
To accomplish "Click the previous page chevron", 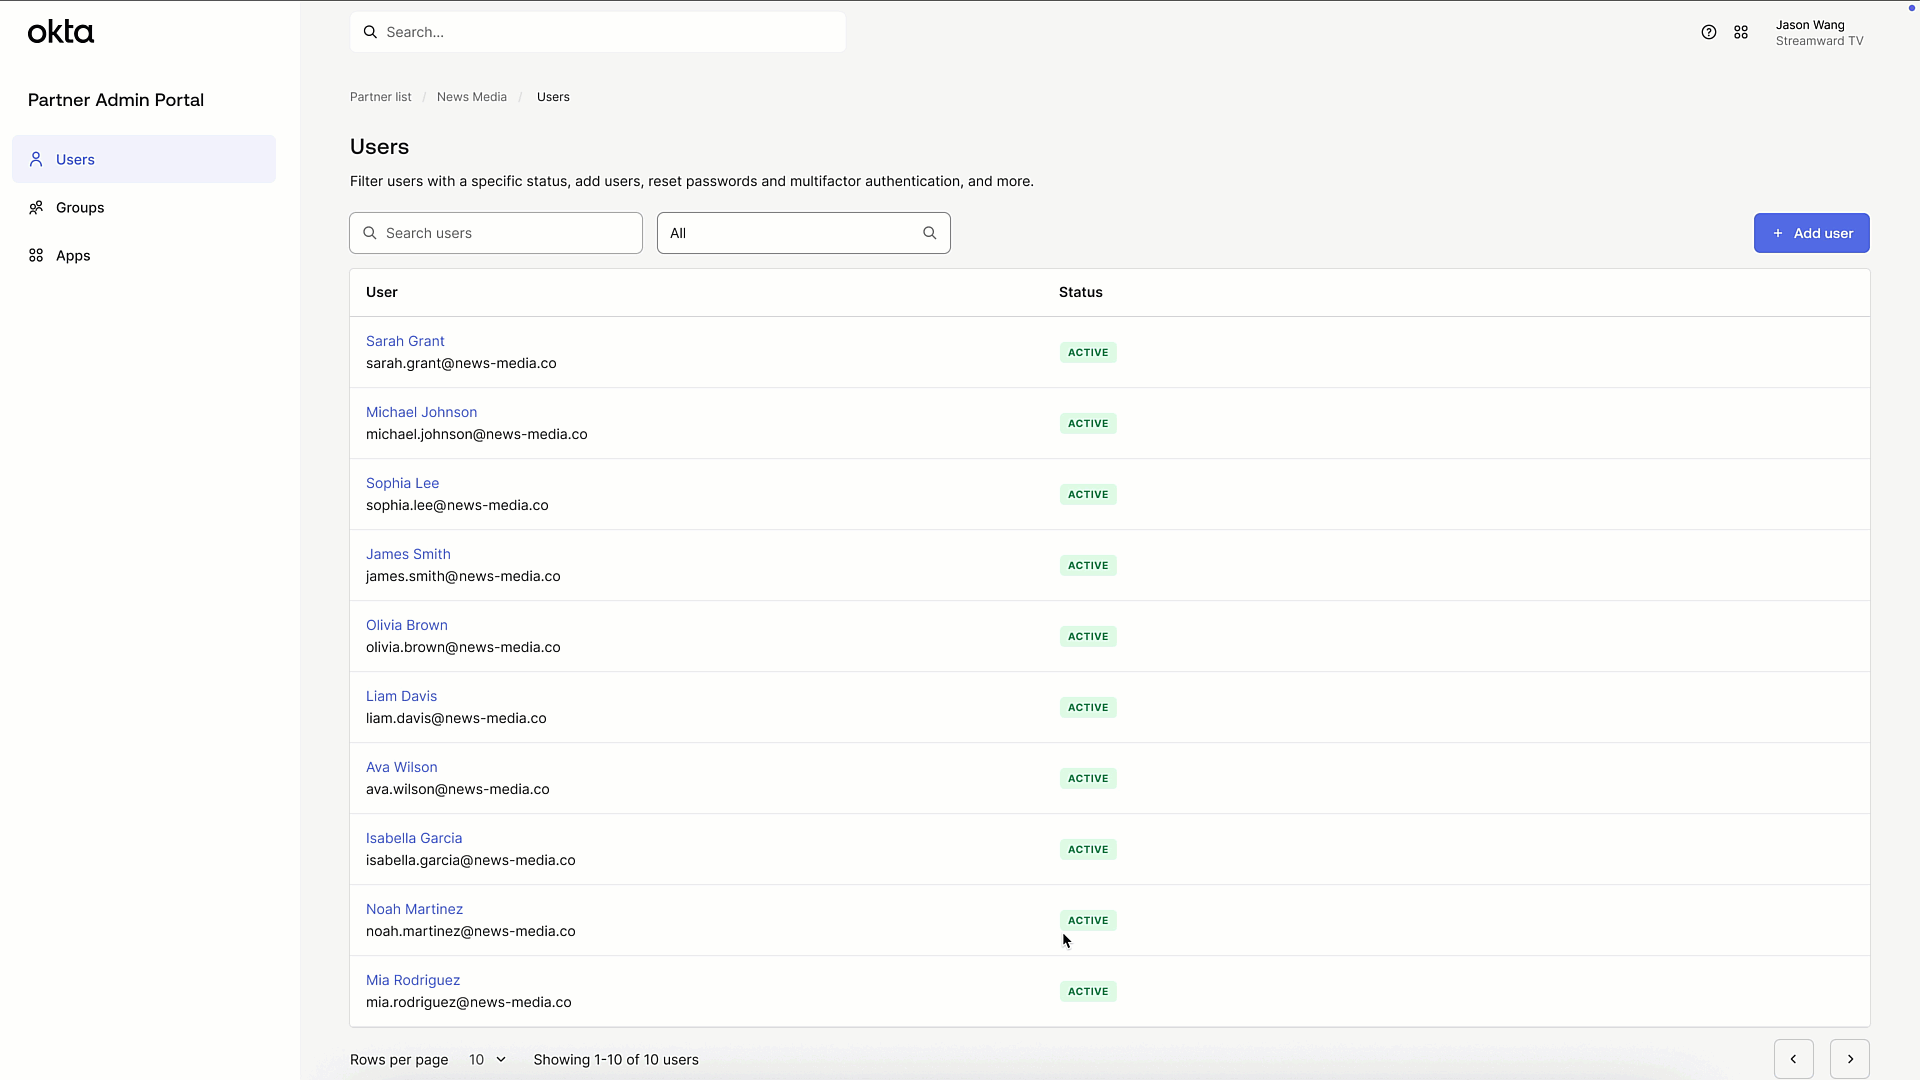I will tap(1792, 1058).
